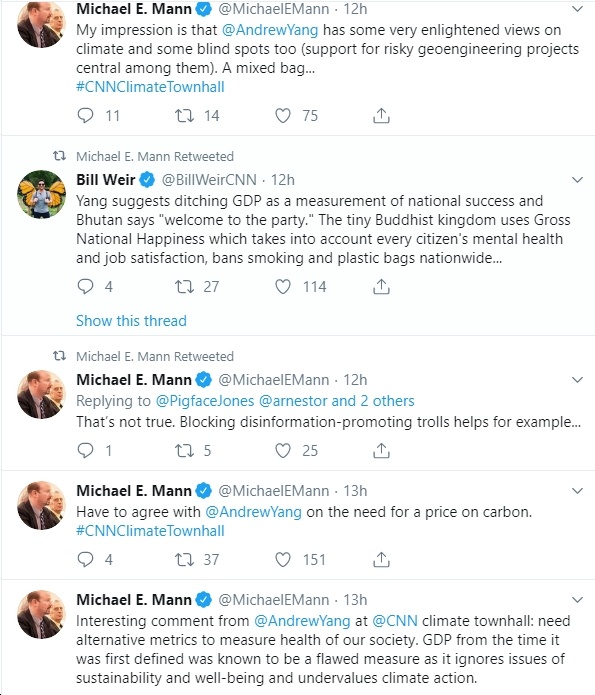Open Bill Weir's butterfly profile picture
This screenshot has height=695, width=595.
tap(41, 194)
